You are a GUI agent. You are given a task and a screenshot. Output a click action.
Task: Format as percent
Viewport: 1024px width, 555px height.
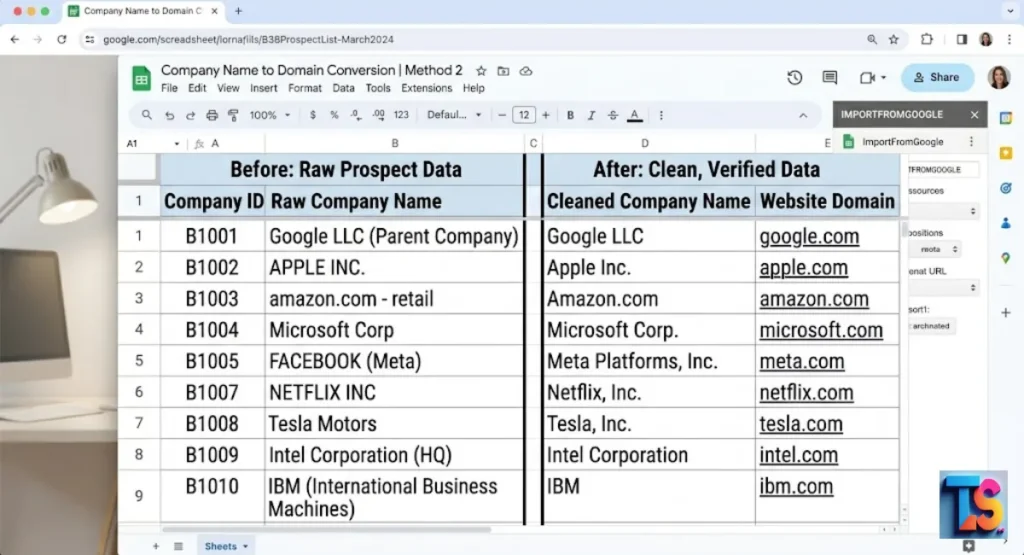click(334, 115)
